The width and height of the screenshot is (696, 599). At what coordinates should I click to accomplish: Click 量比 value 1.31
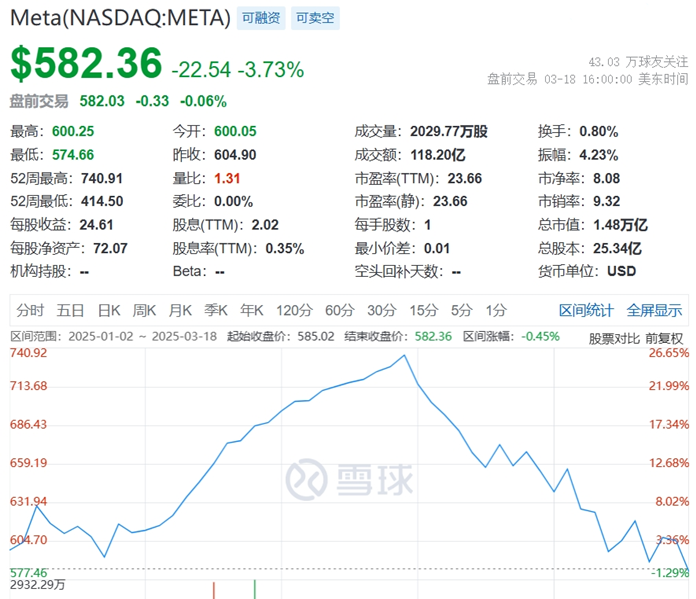pos(227,179)
